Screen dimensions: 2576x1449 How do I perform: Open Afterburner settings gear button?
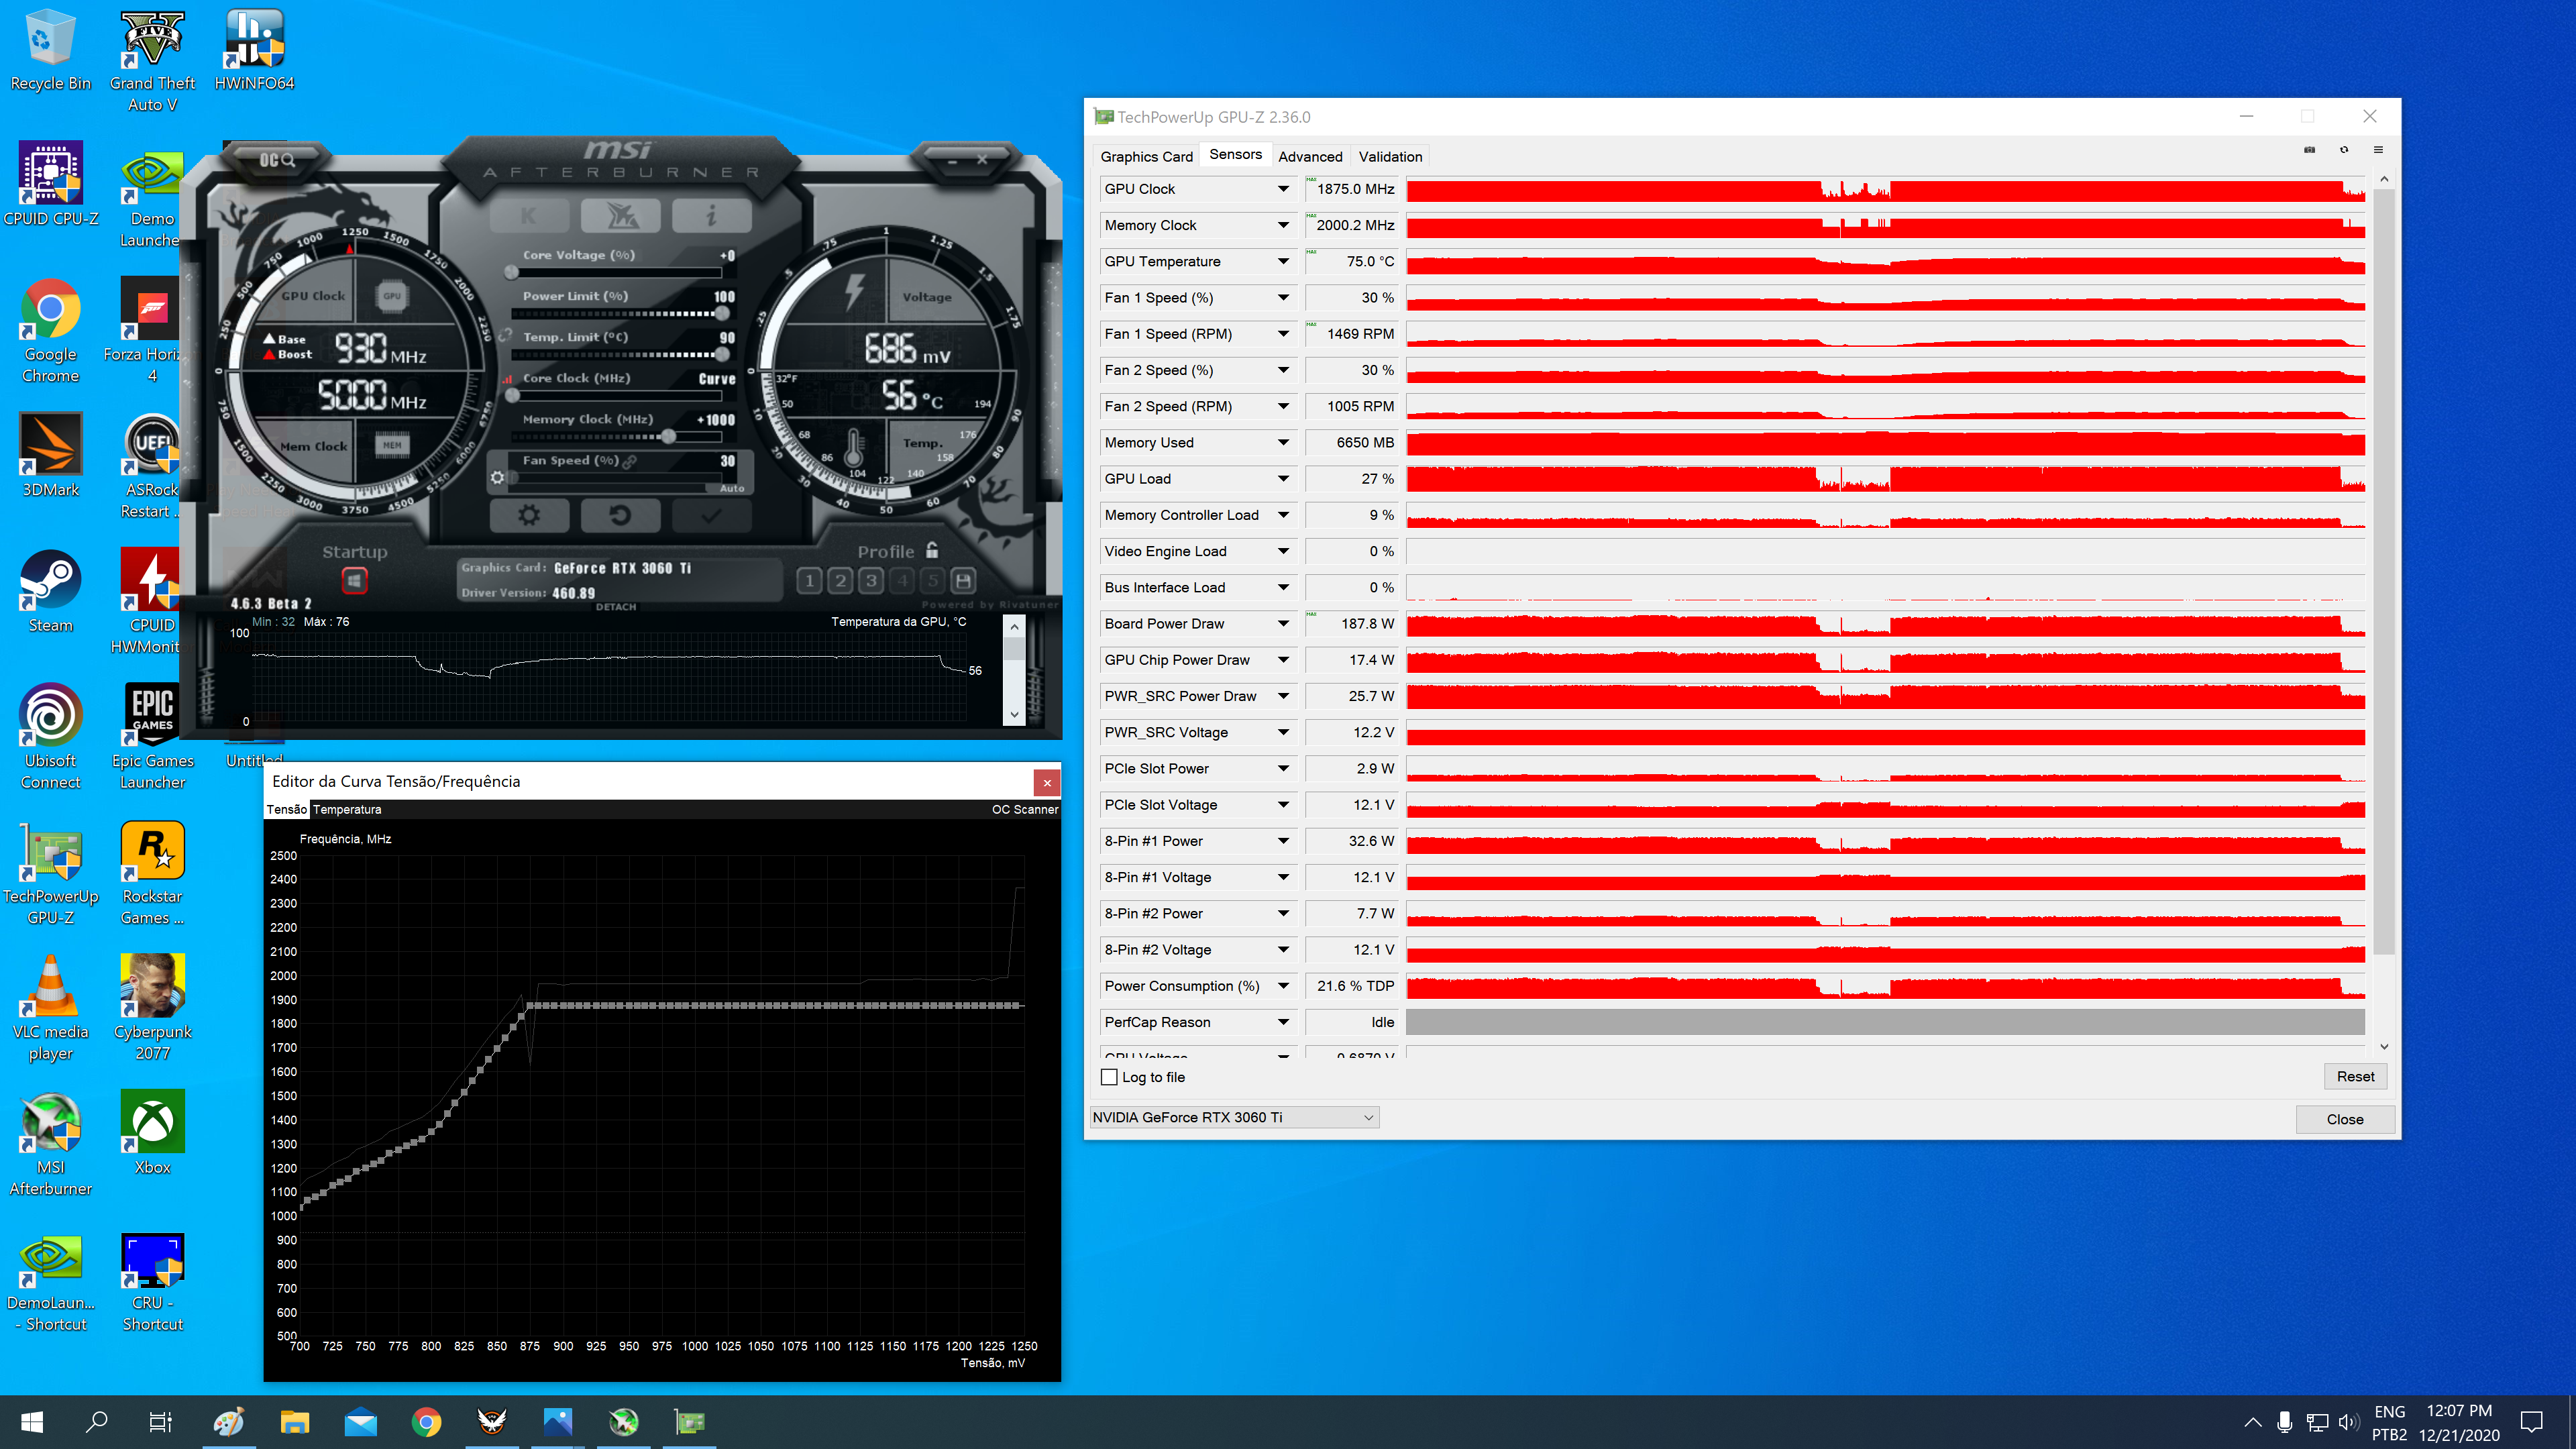[529, 515]
